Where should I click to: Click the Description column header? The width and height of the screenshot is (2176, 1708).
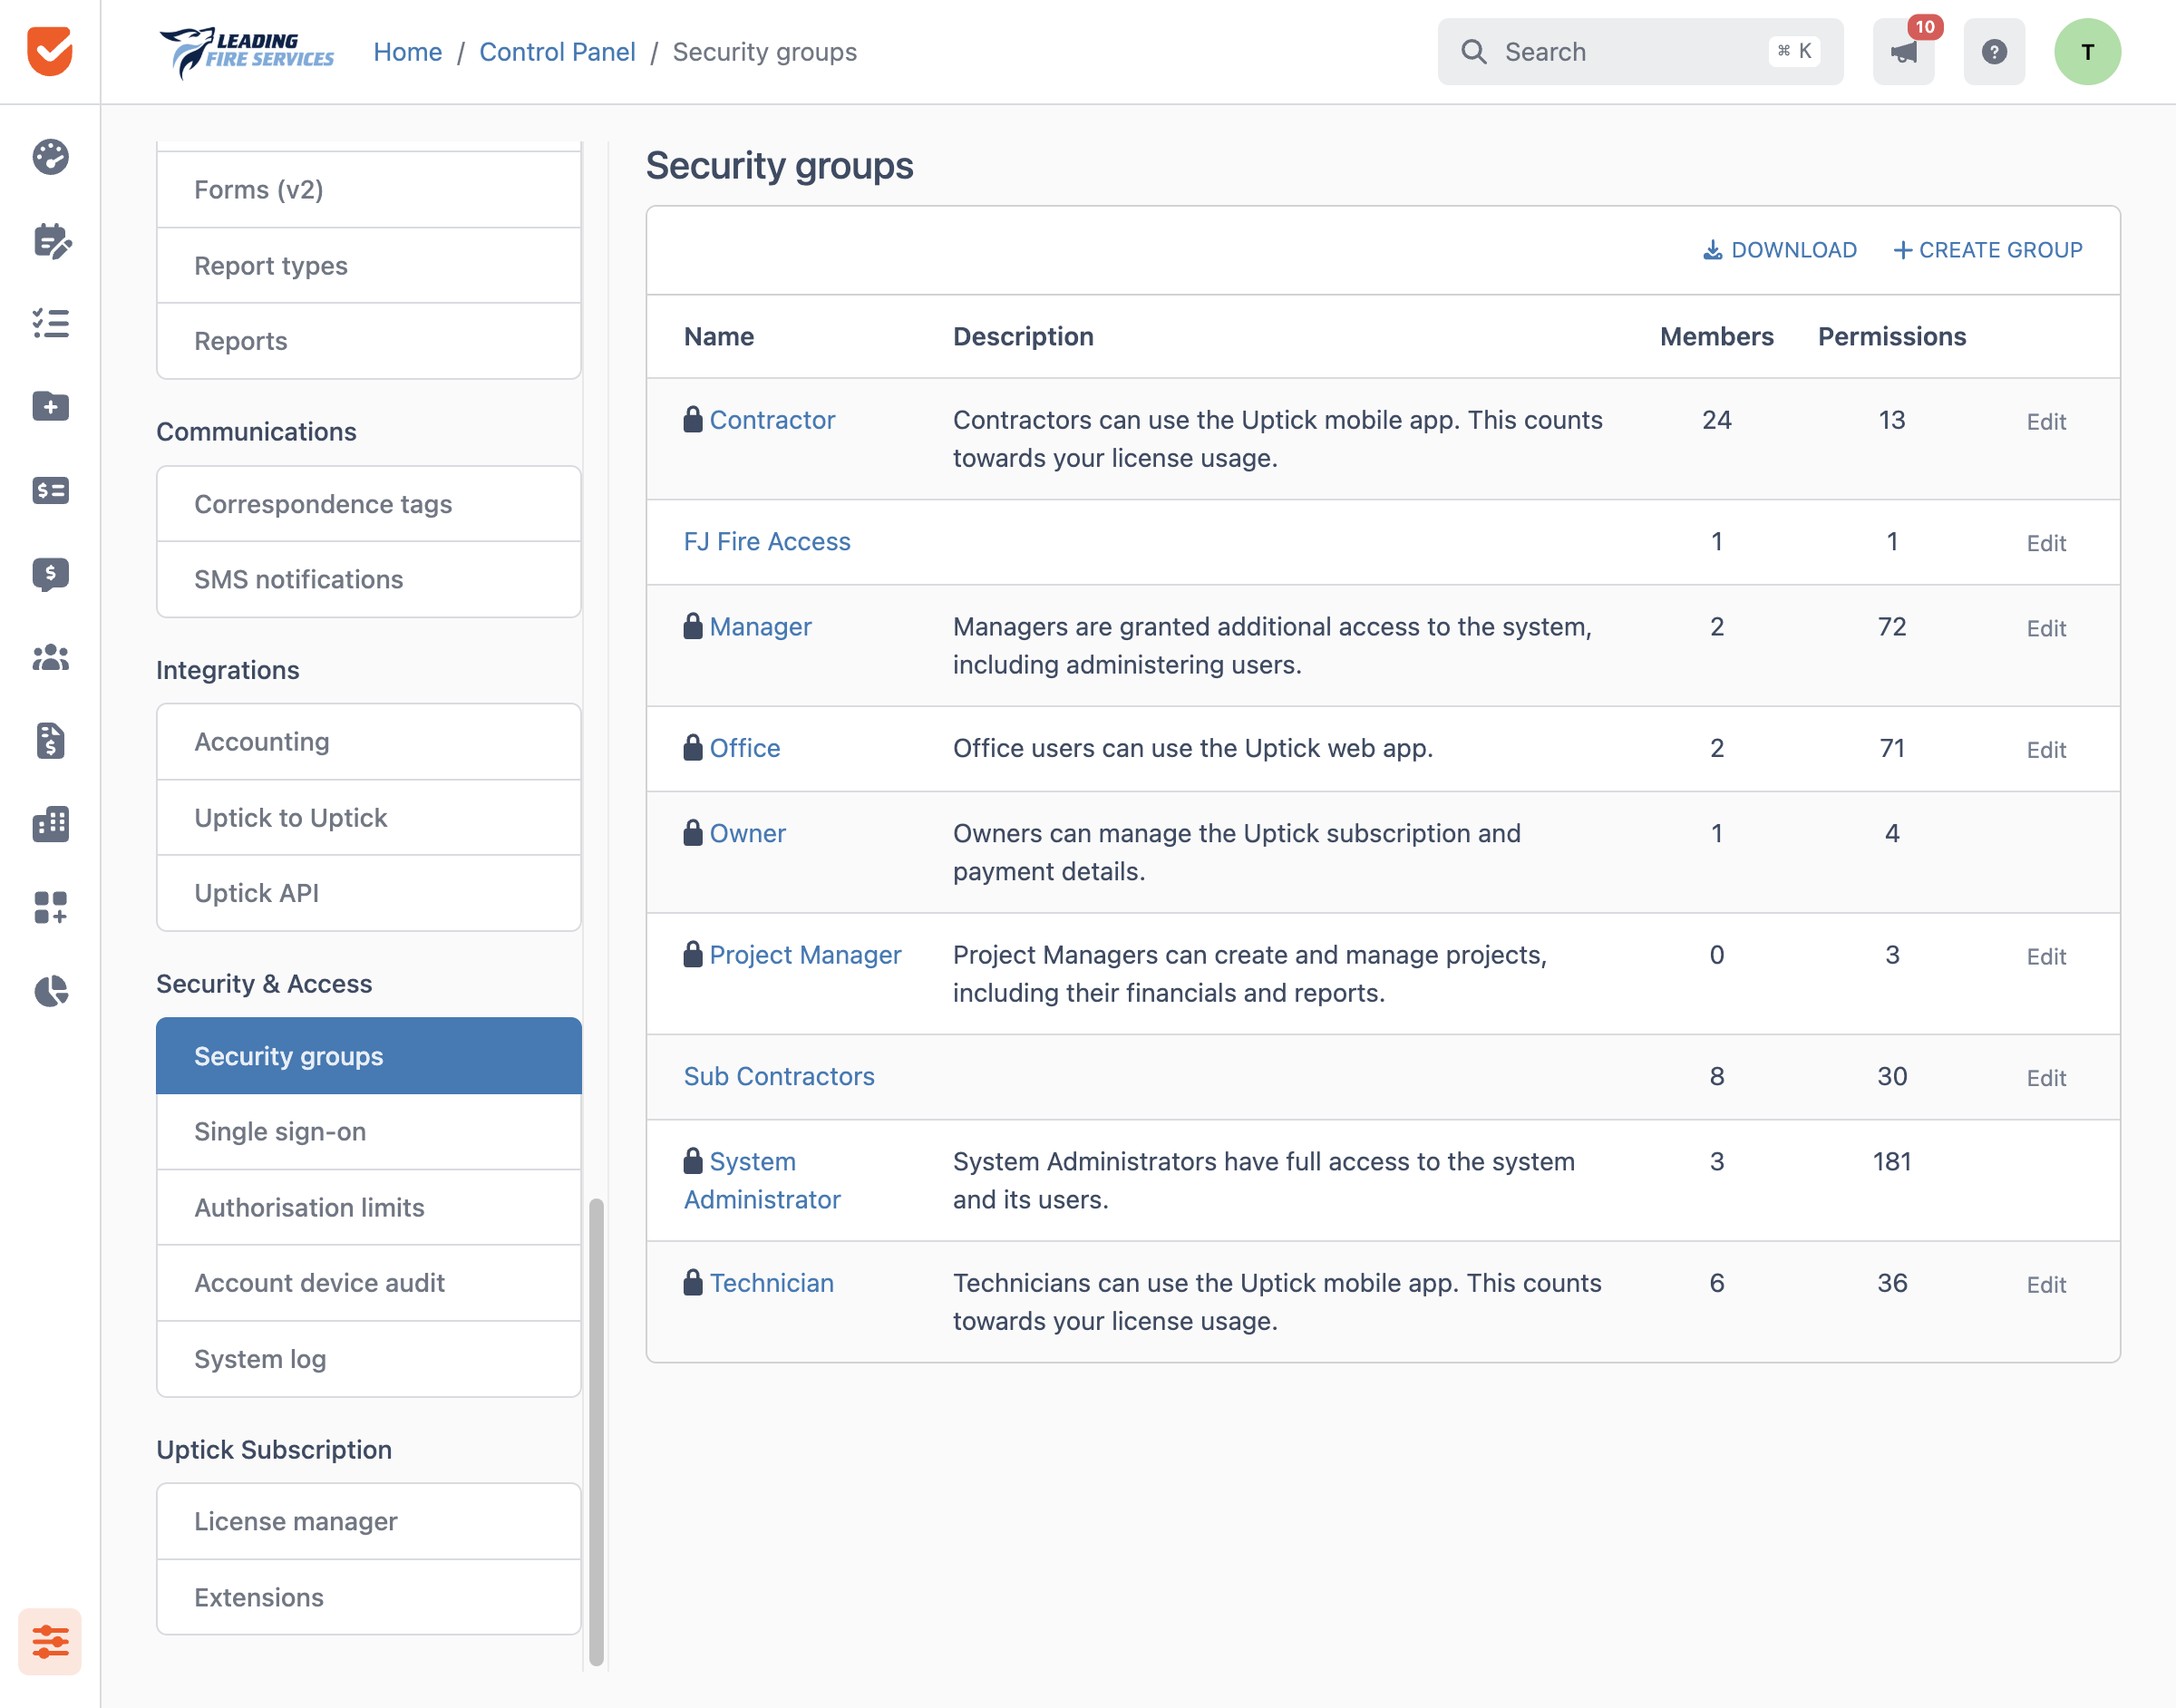pos(1023,337)
